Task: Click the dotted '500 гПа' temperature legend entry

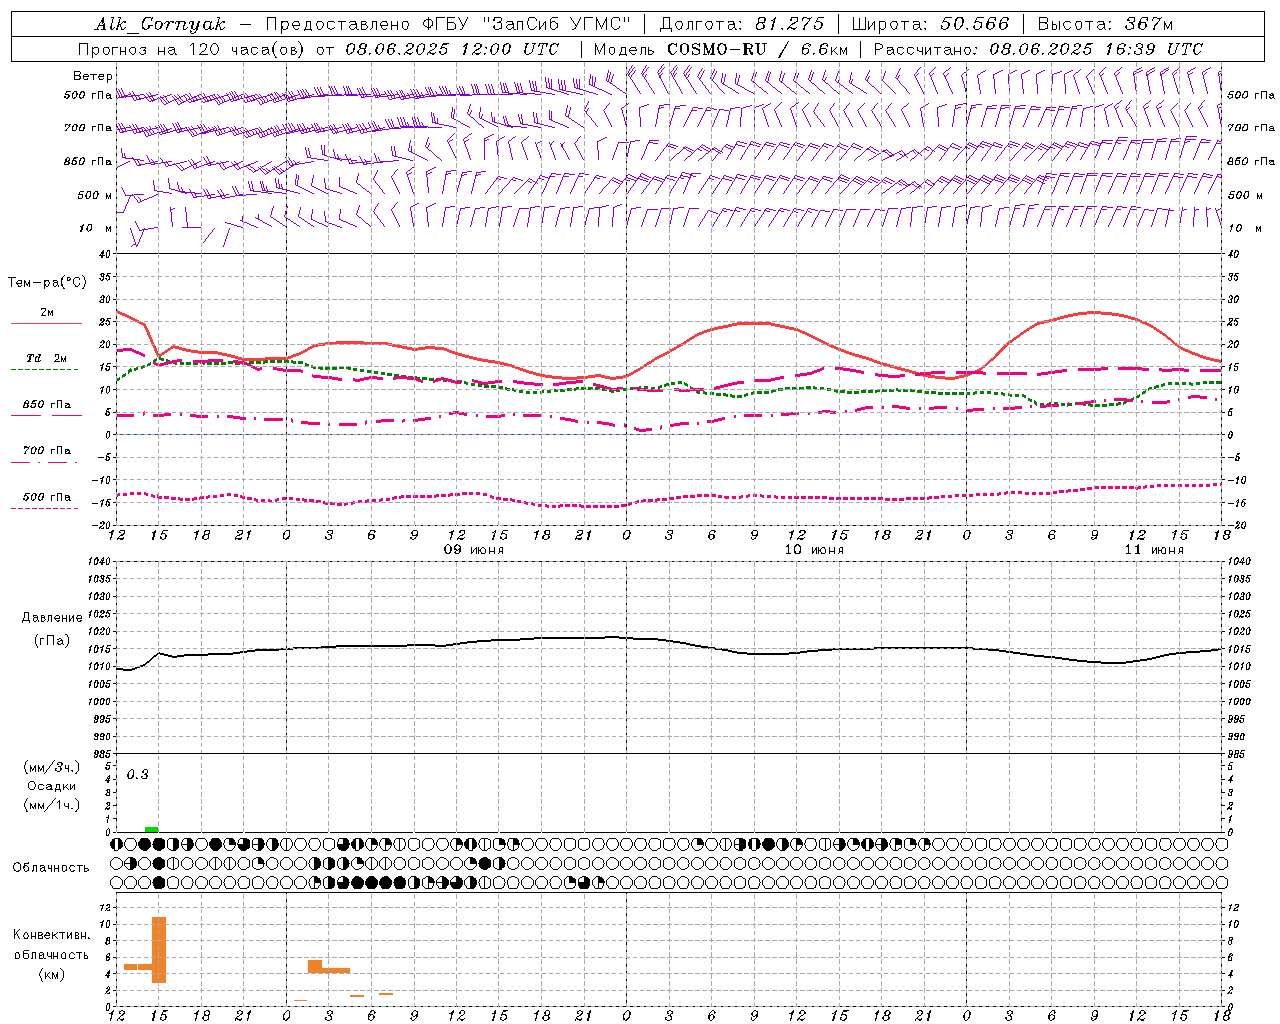Action: [x=46, y=497]
